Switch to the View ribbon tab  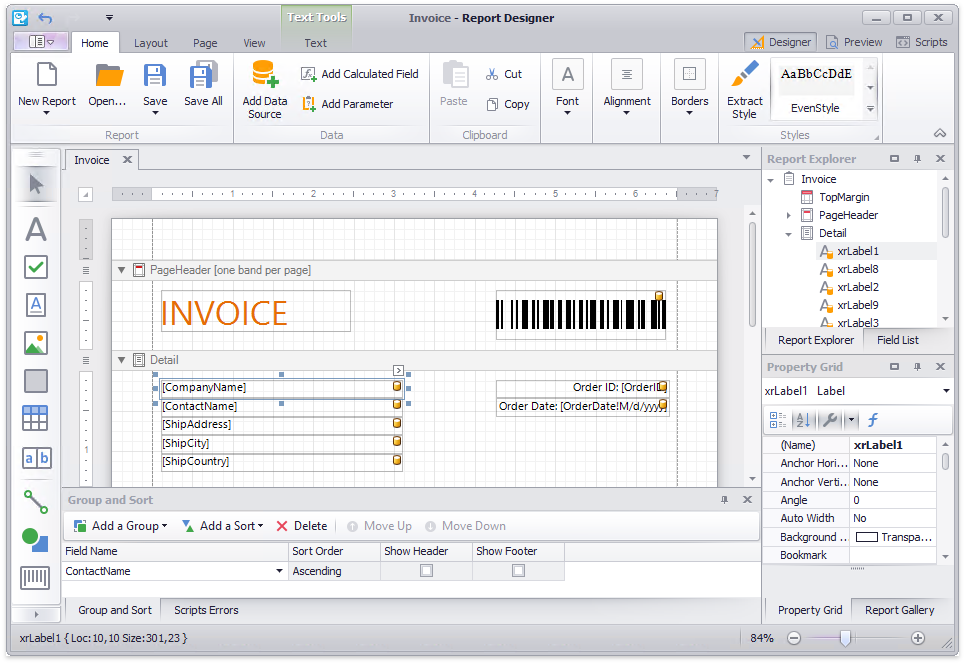pyautogui.click(x=254, y=43)
